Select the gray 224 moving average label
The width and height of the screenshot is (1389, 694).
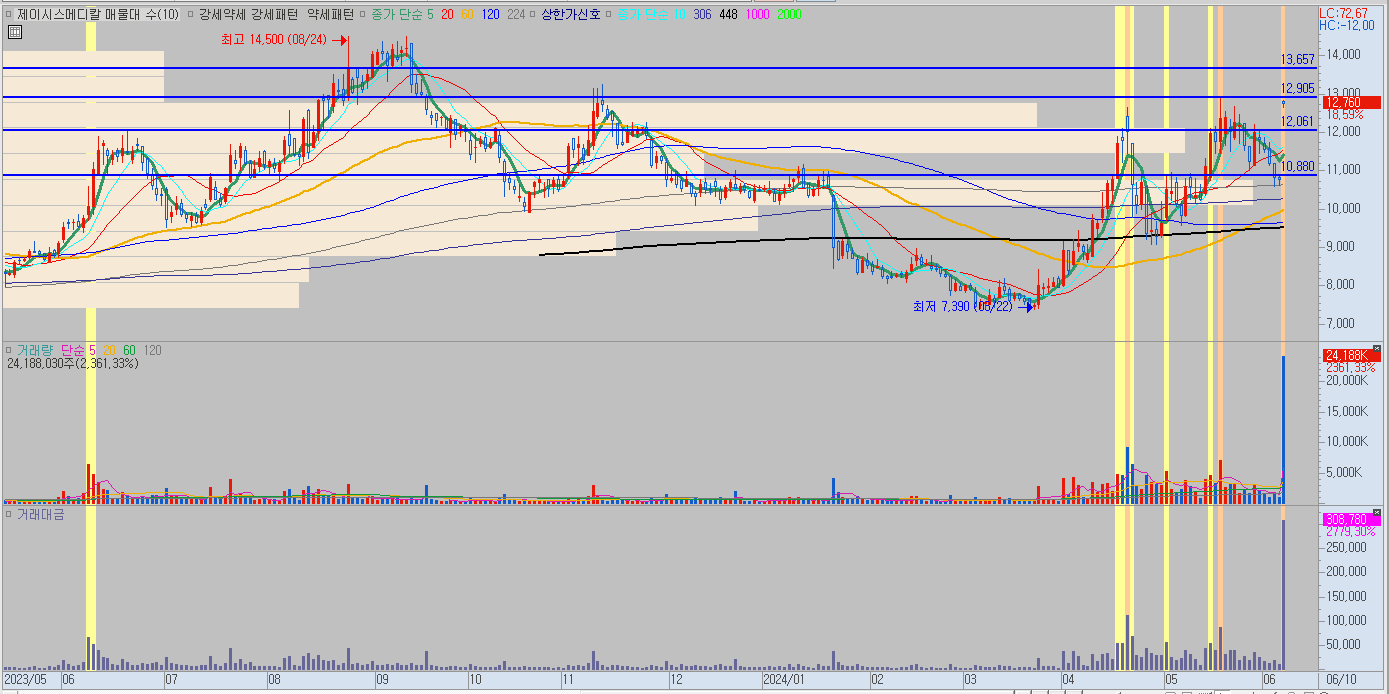(515, 14)
